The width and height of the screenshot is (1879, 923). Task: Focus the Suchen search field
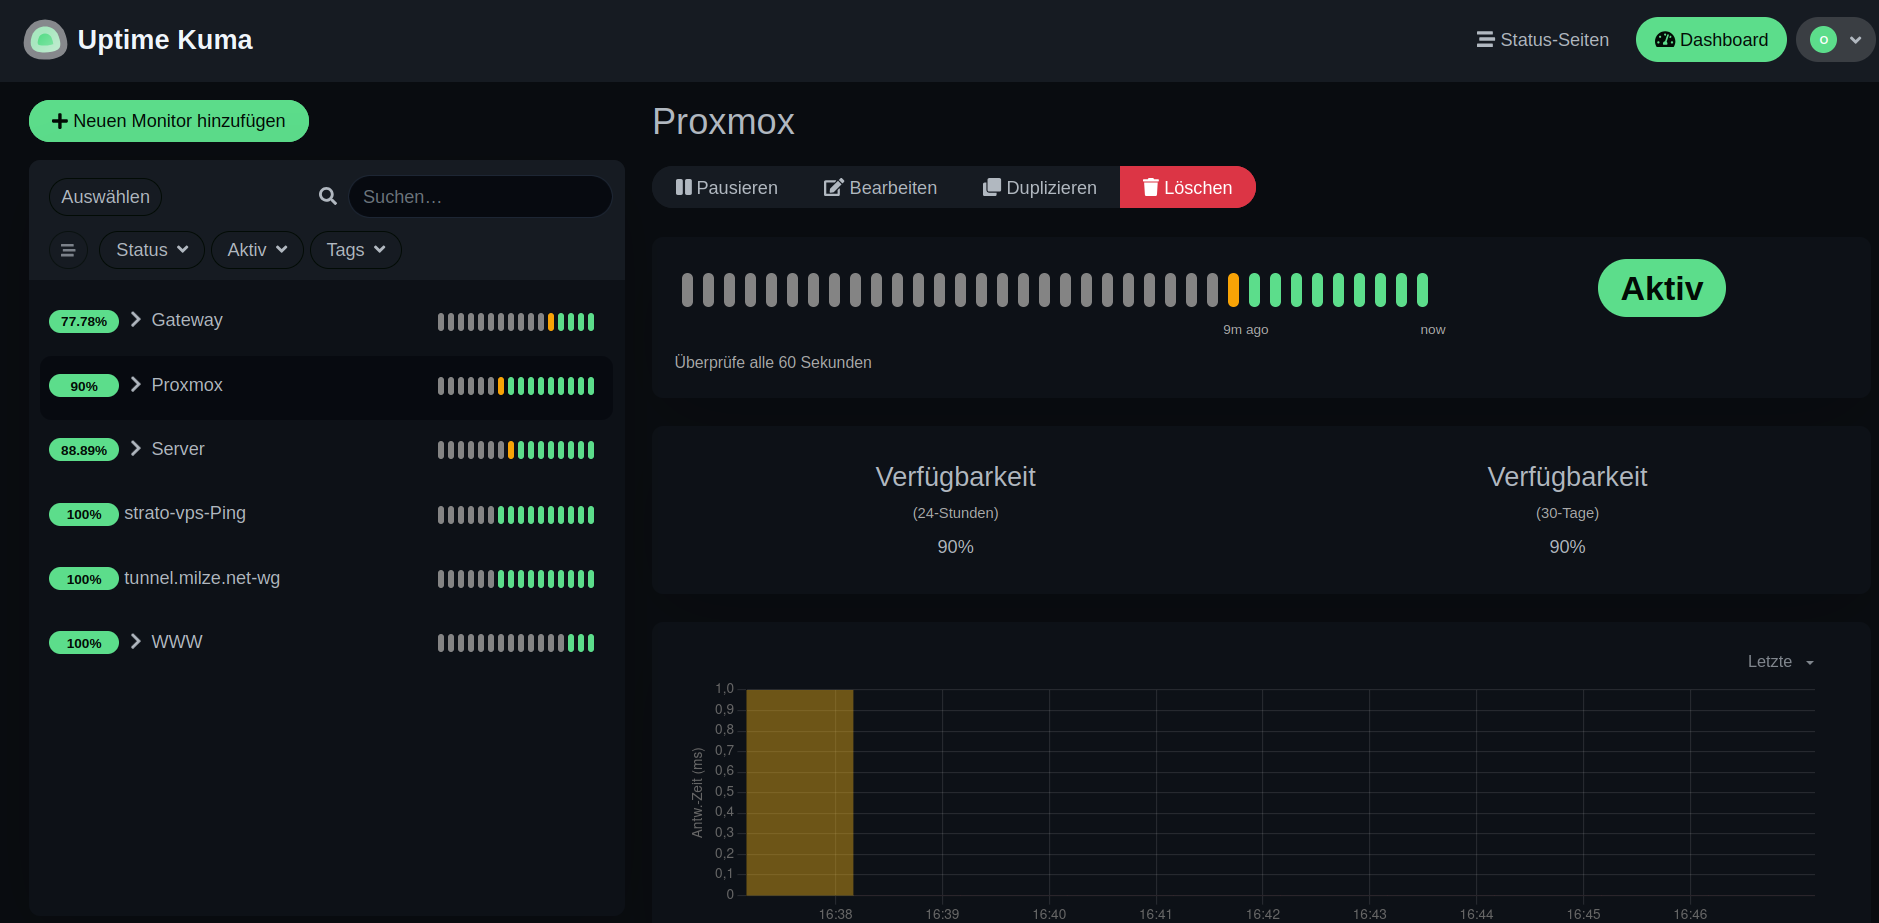point(480,197)
